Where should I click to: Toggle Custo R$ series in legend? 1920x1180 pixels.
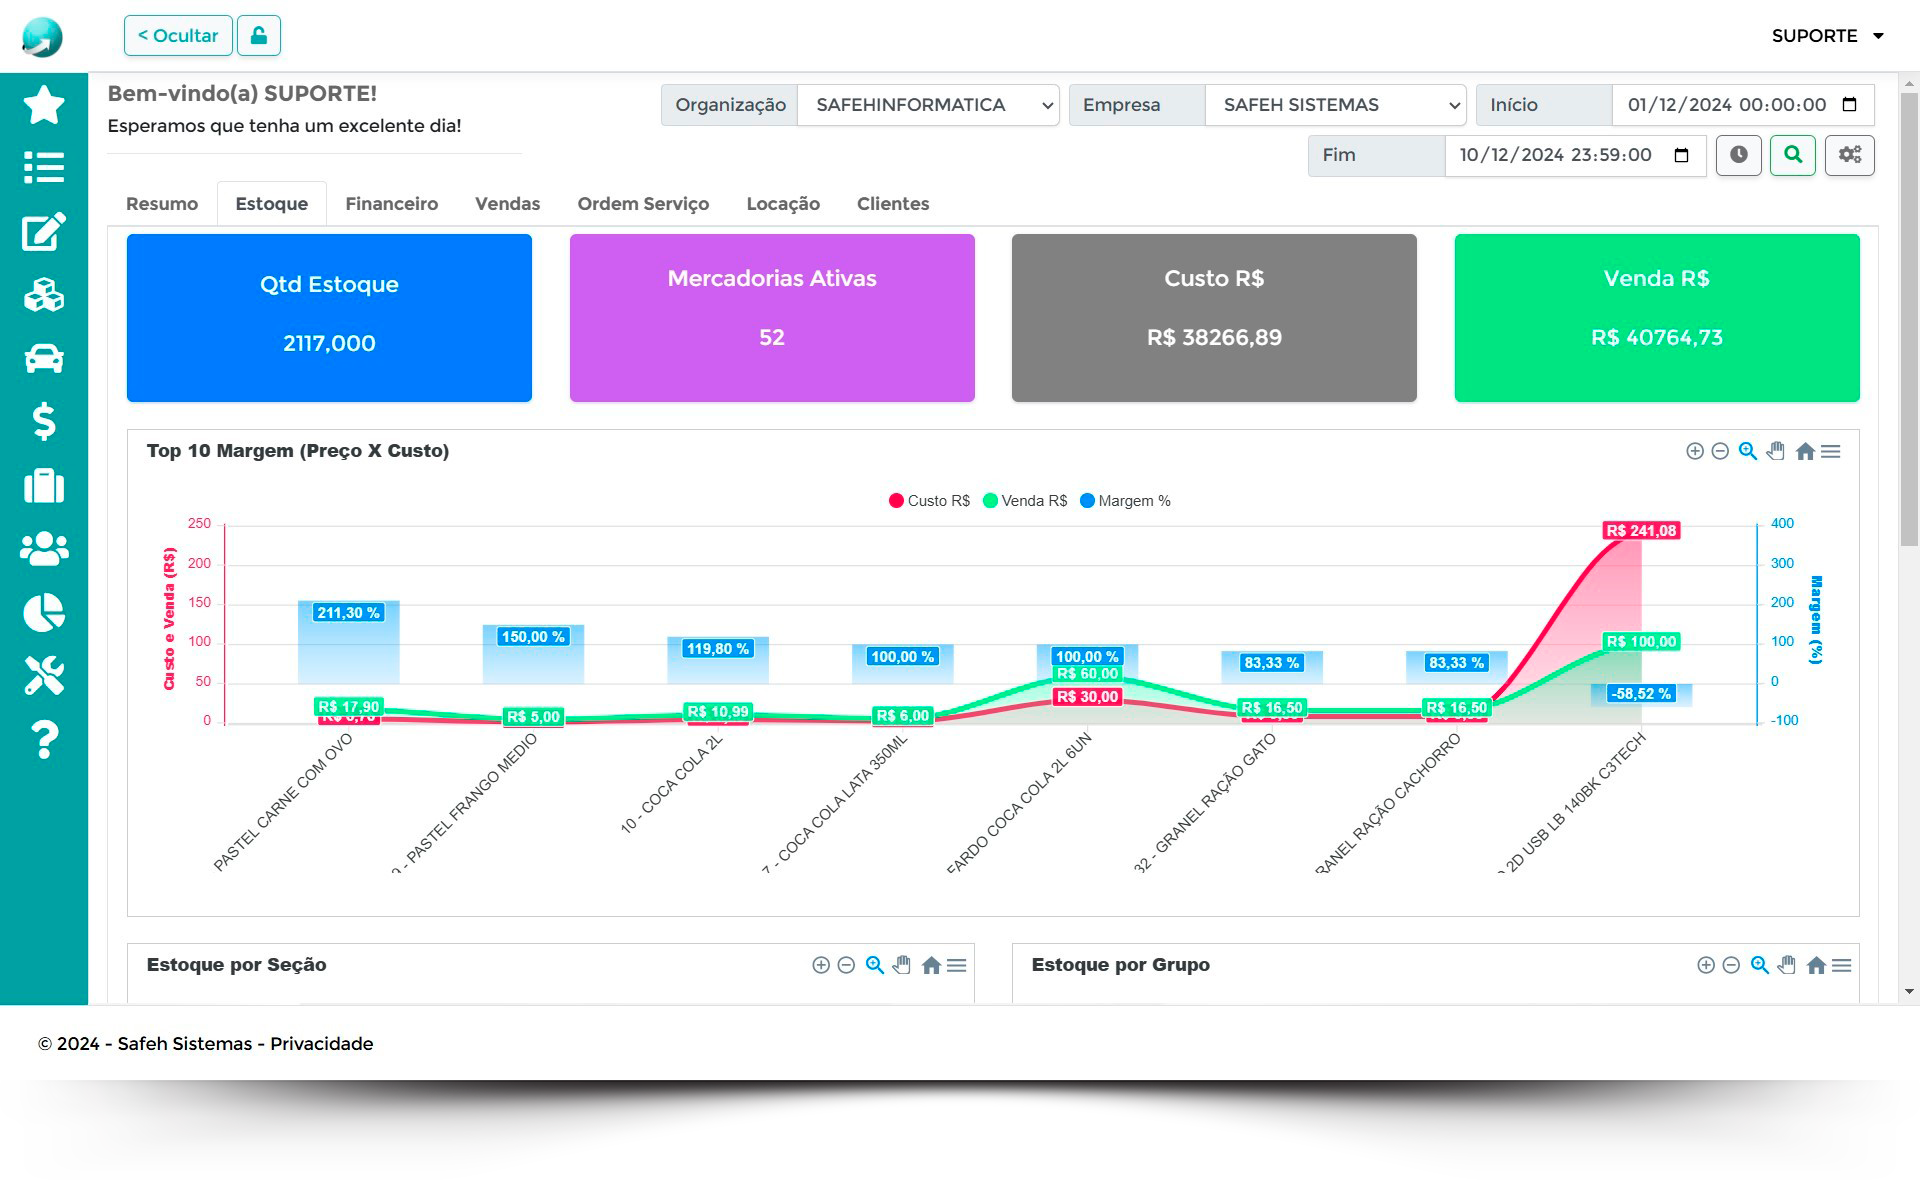click(930, 501)
